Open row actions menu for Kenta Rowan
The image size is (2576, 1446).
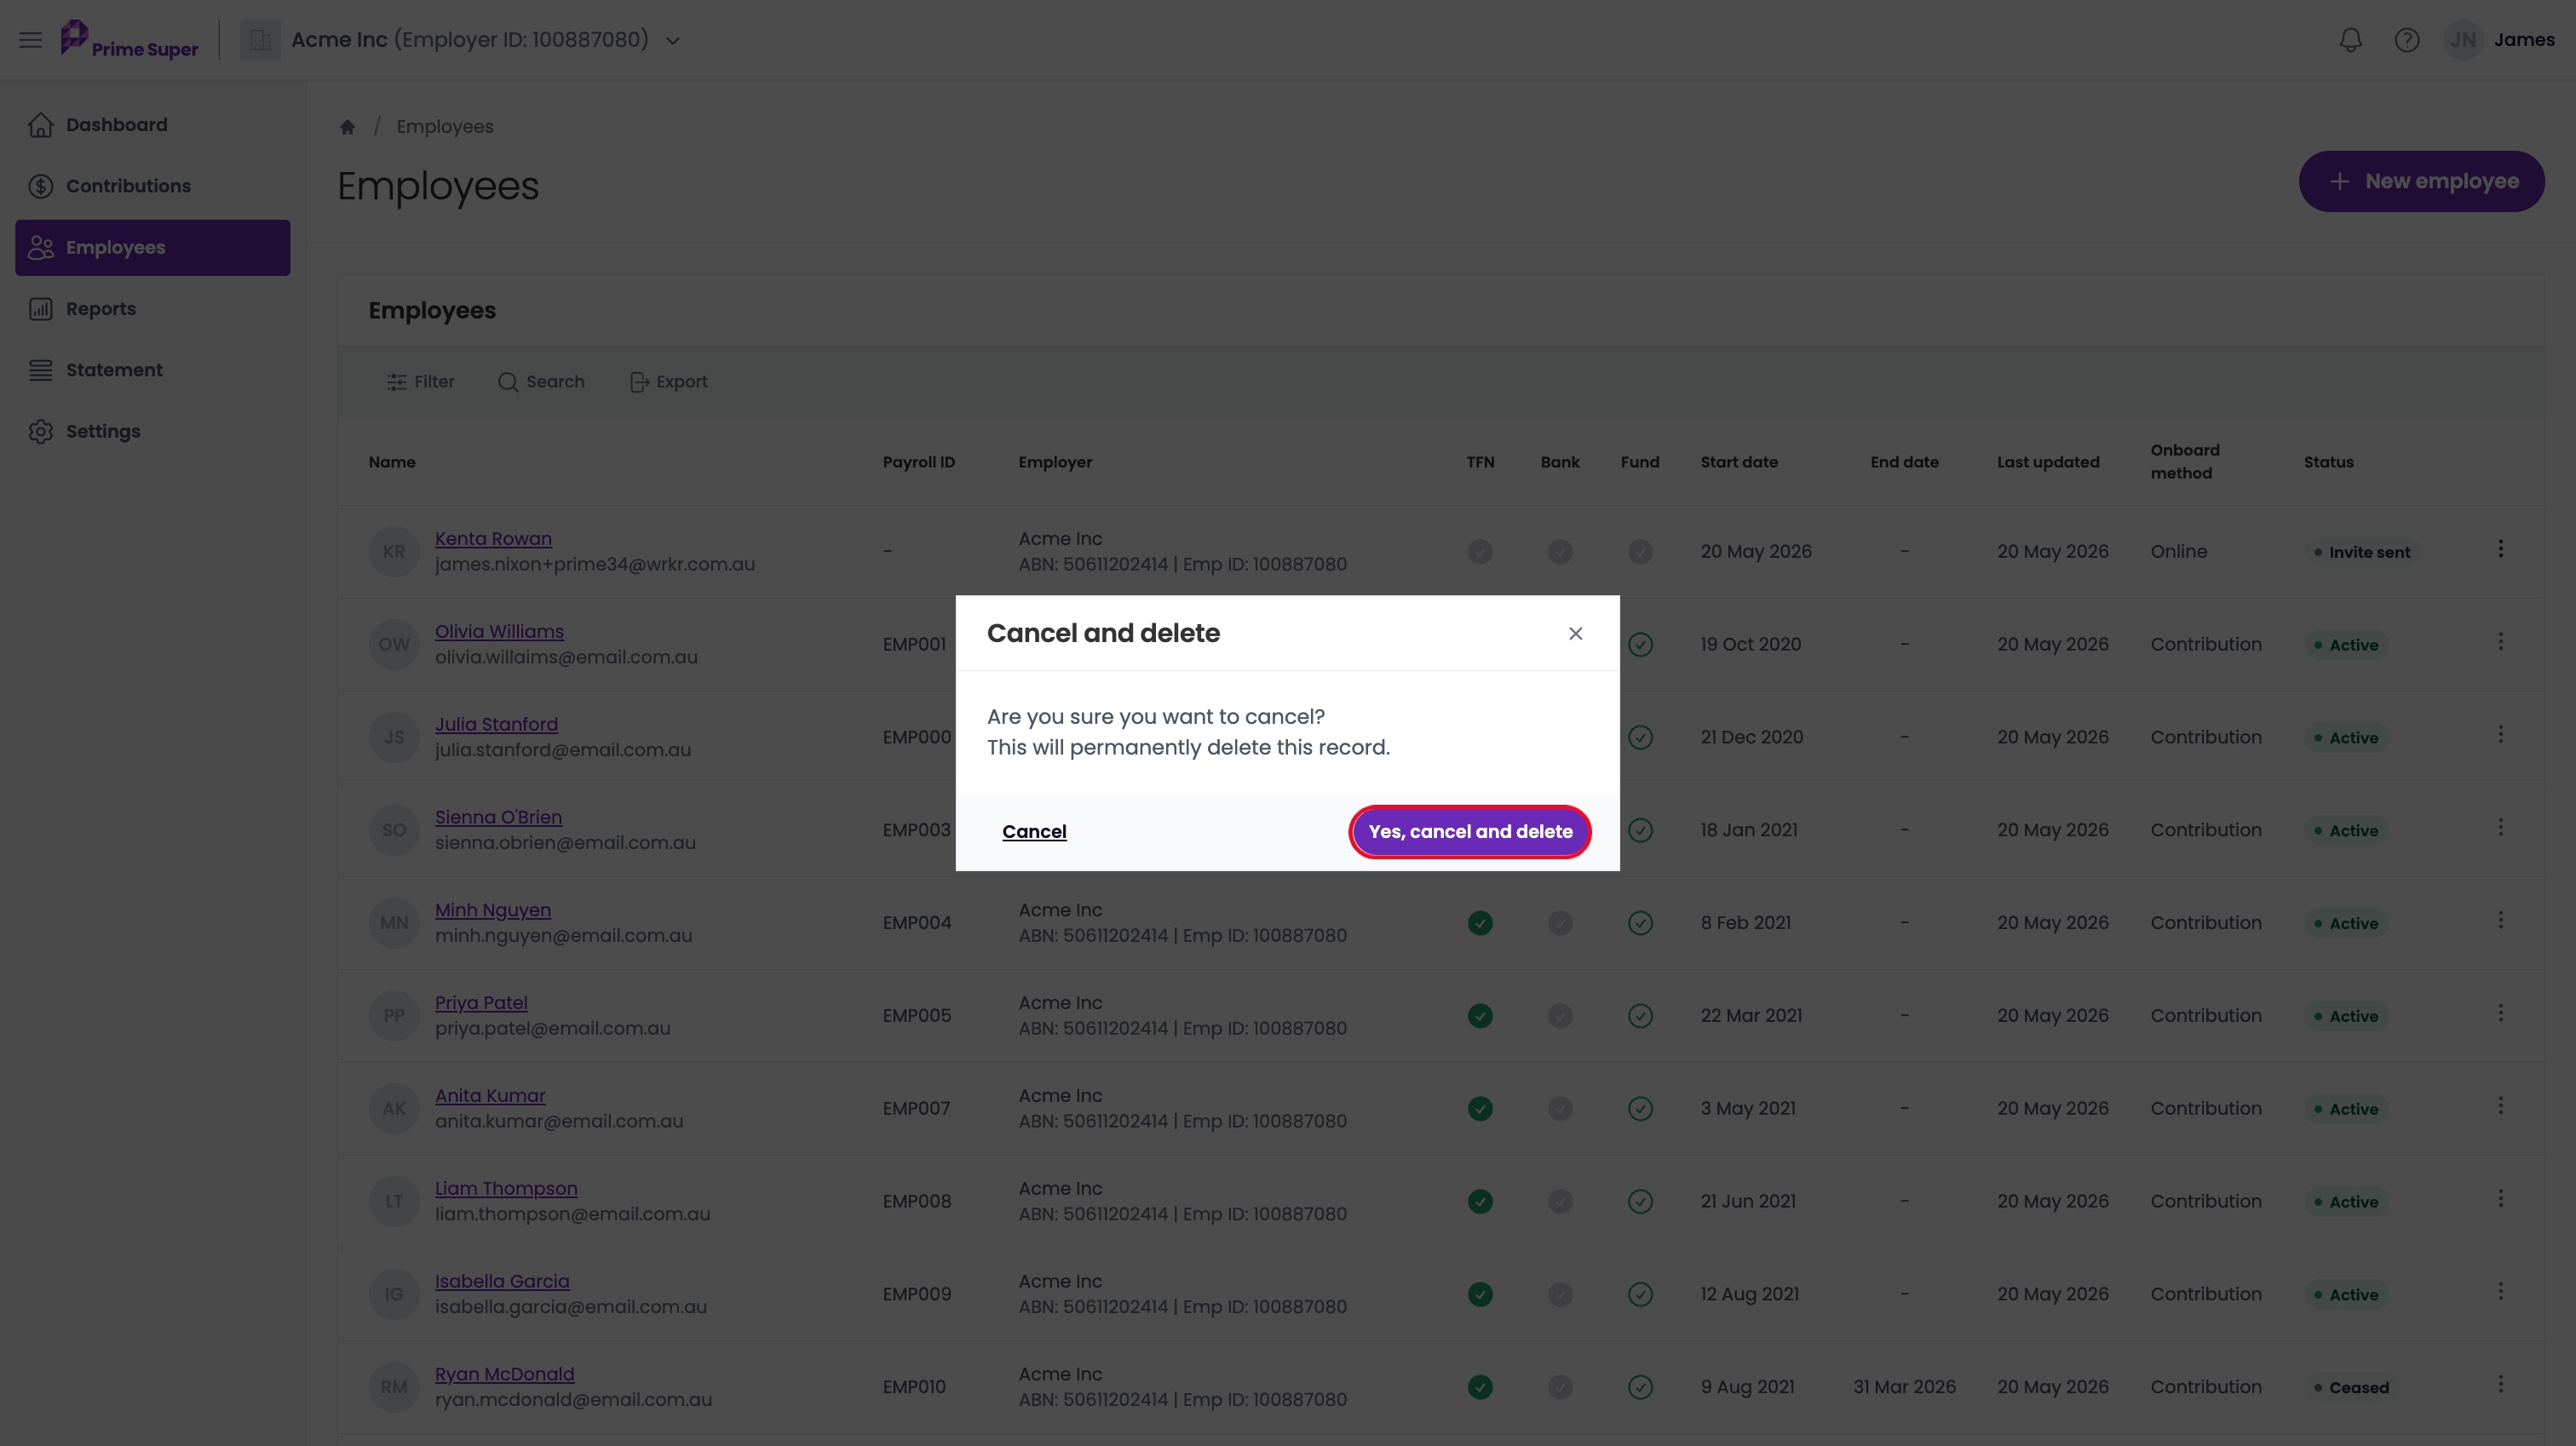[2500, 549]
